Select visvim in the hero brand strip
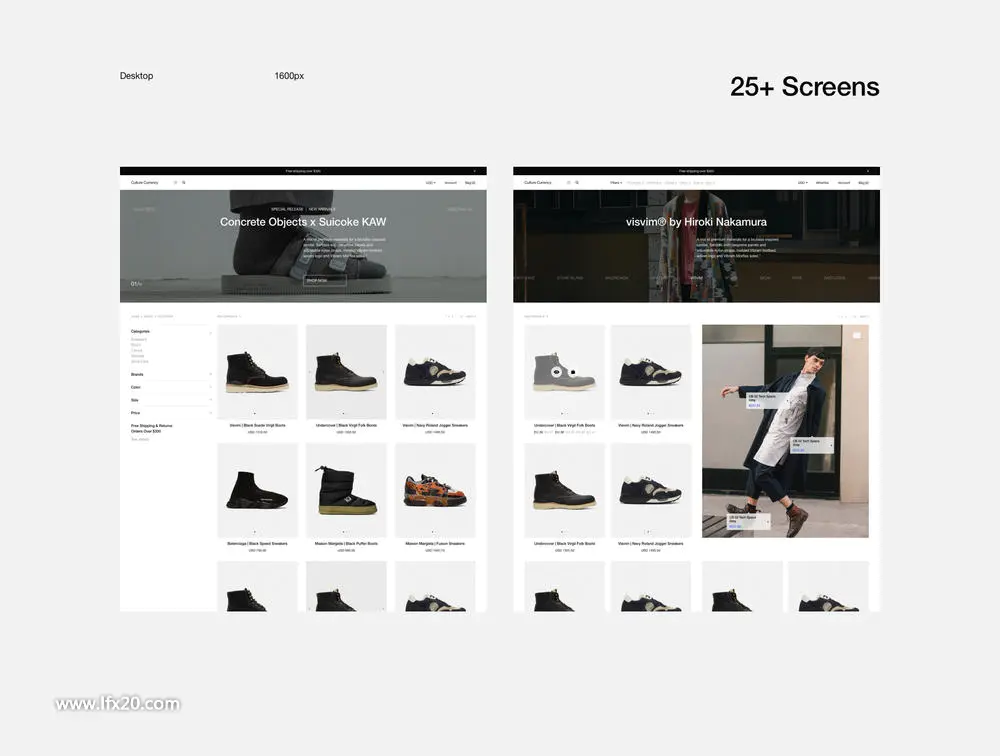This screenshot has width=1000, height=756. pos(696,278)
